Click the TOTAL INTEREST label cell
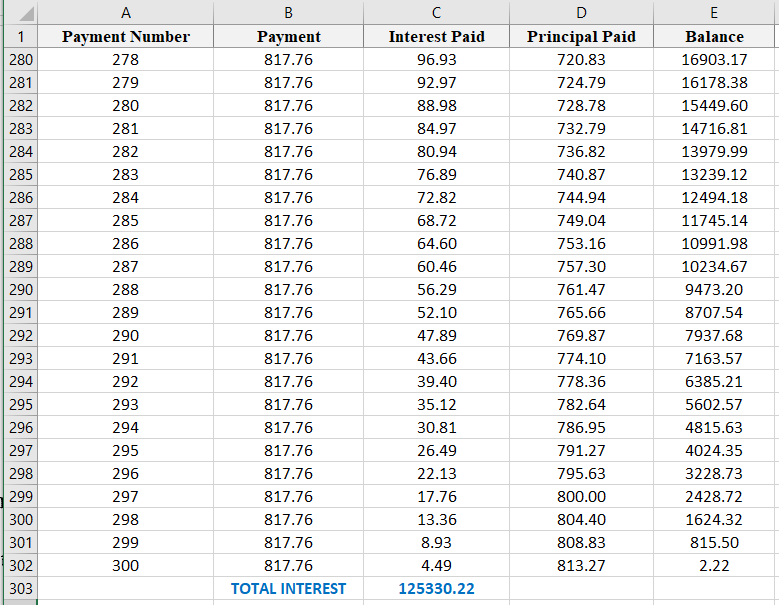This screenshot has height=605, width=779. click(288, 589)
